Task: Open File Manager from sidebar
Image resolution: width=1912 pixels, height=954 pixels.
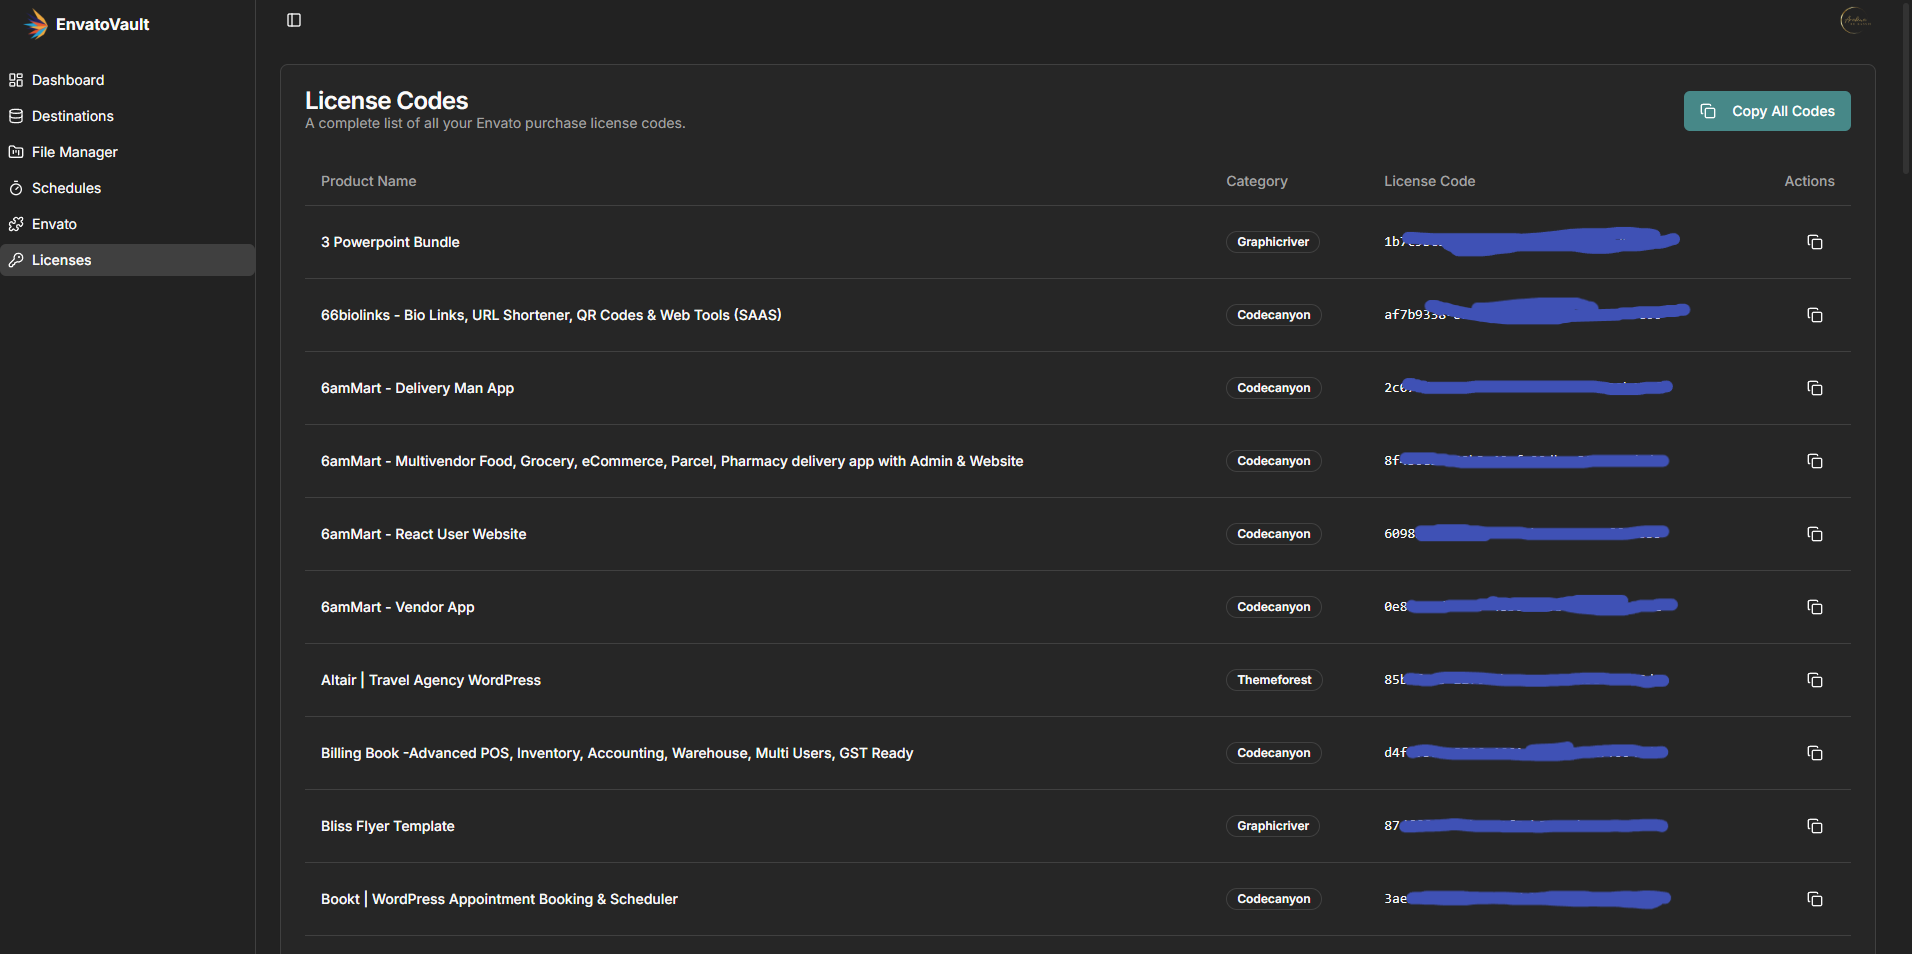Action: click(x=127, y=152)
